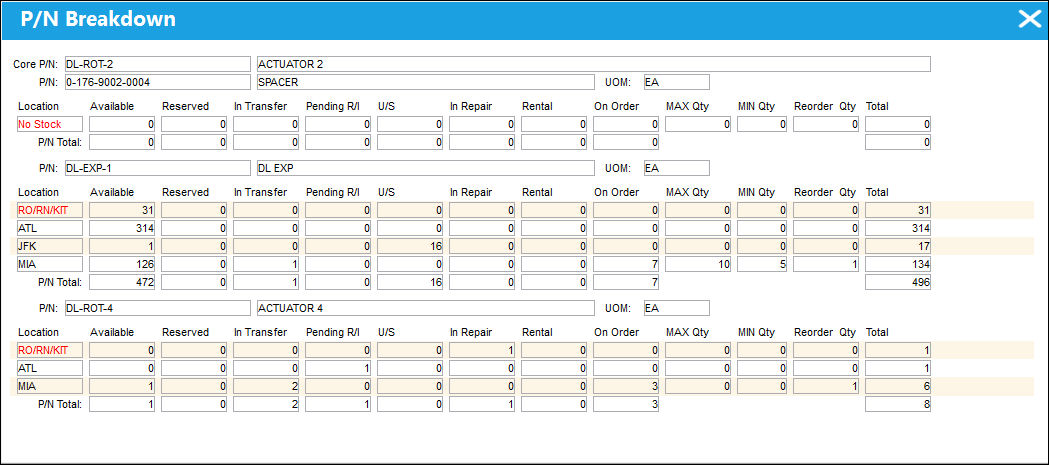
Task: Click RO/RN/KIT Available value 31
Action: [x=122, y=210]
